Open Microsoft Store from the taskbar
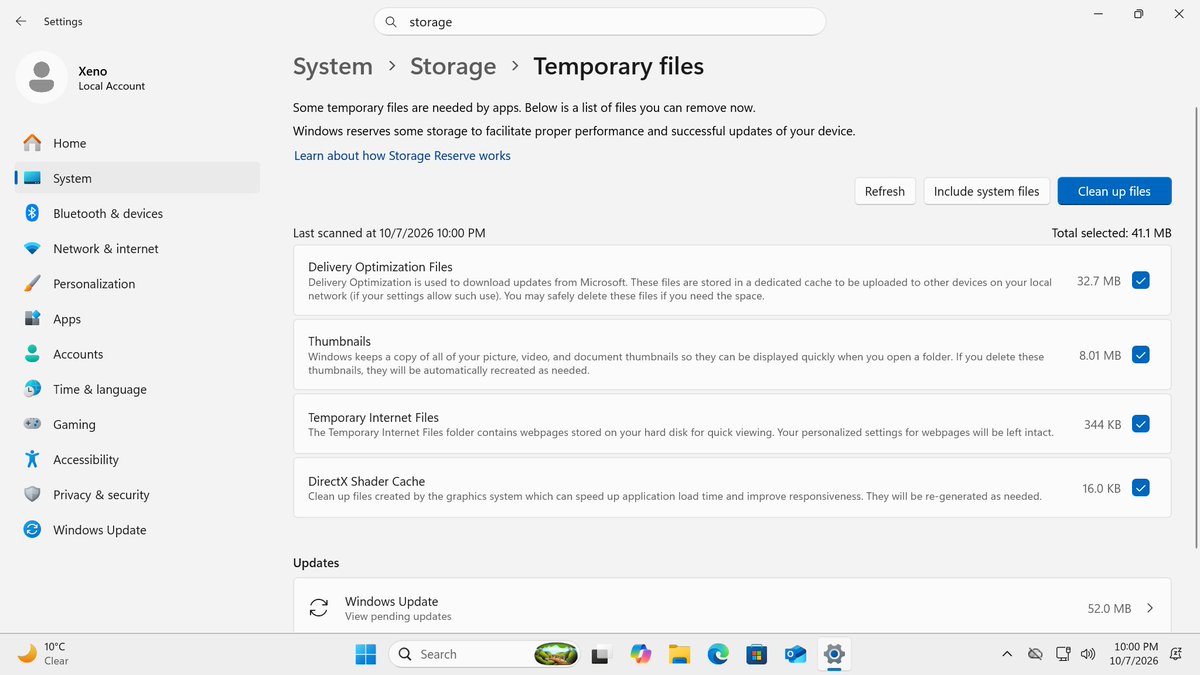The width and height of the screenshot is (1200, 675). pyautogui.click(x=757, y=654)
